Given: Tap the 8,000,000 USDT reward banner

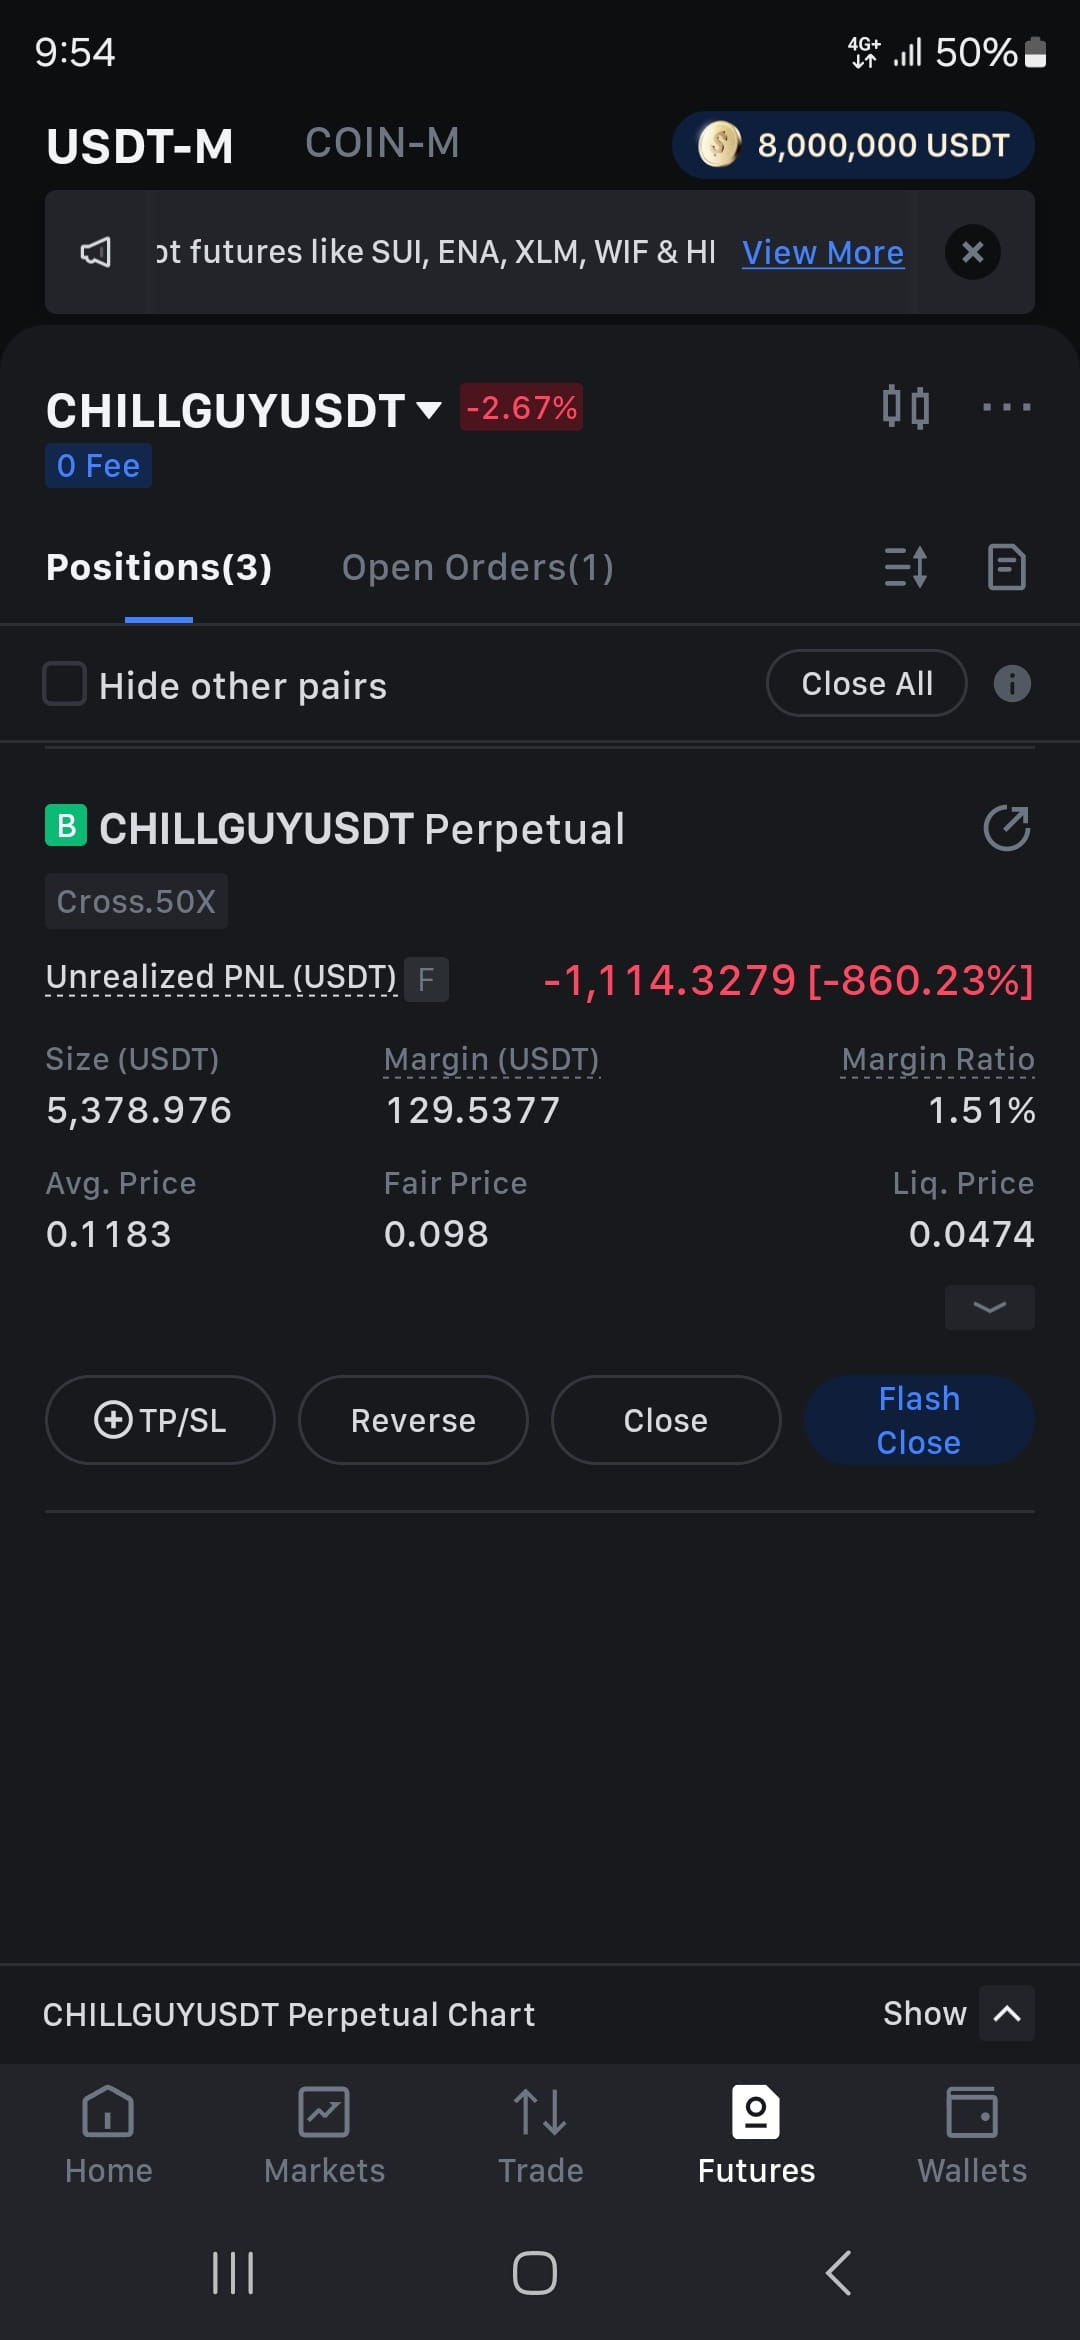Looking at the screenshot, I should [x=853, y=145].
